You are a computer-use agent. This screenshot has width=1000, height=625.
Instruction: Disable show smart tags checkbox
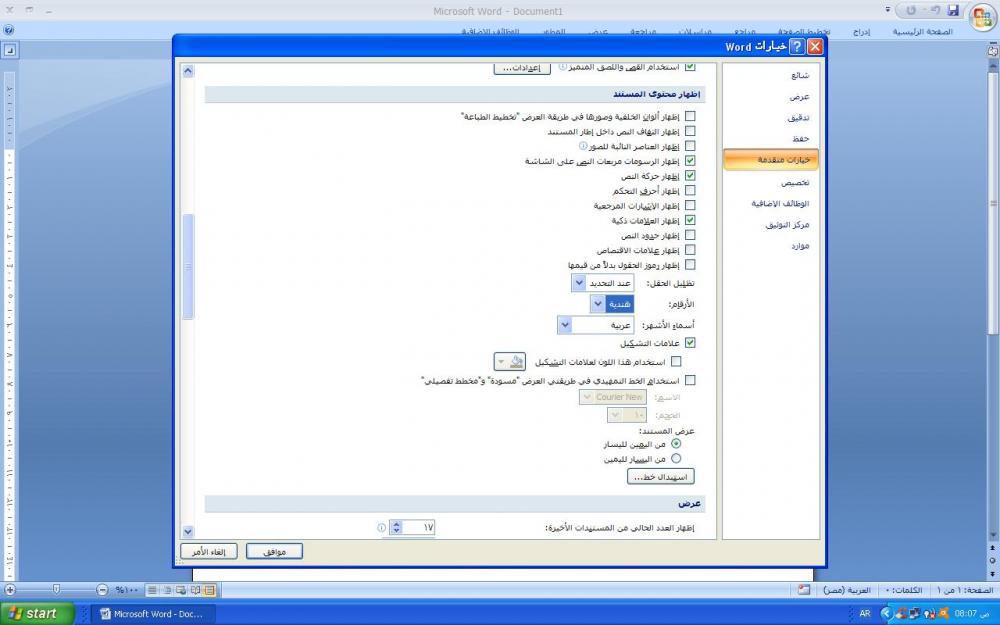(690, 220)
